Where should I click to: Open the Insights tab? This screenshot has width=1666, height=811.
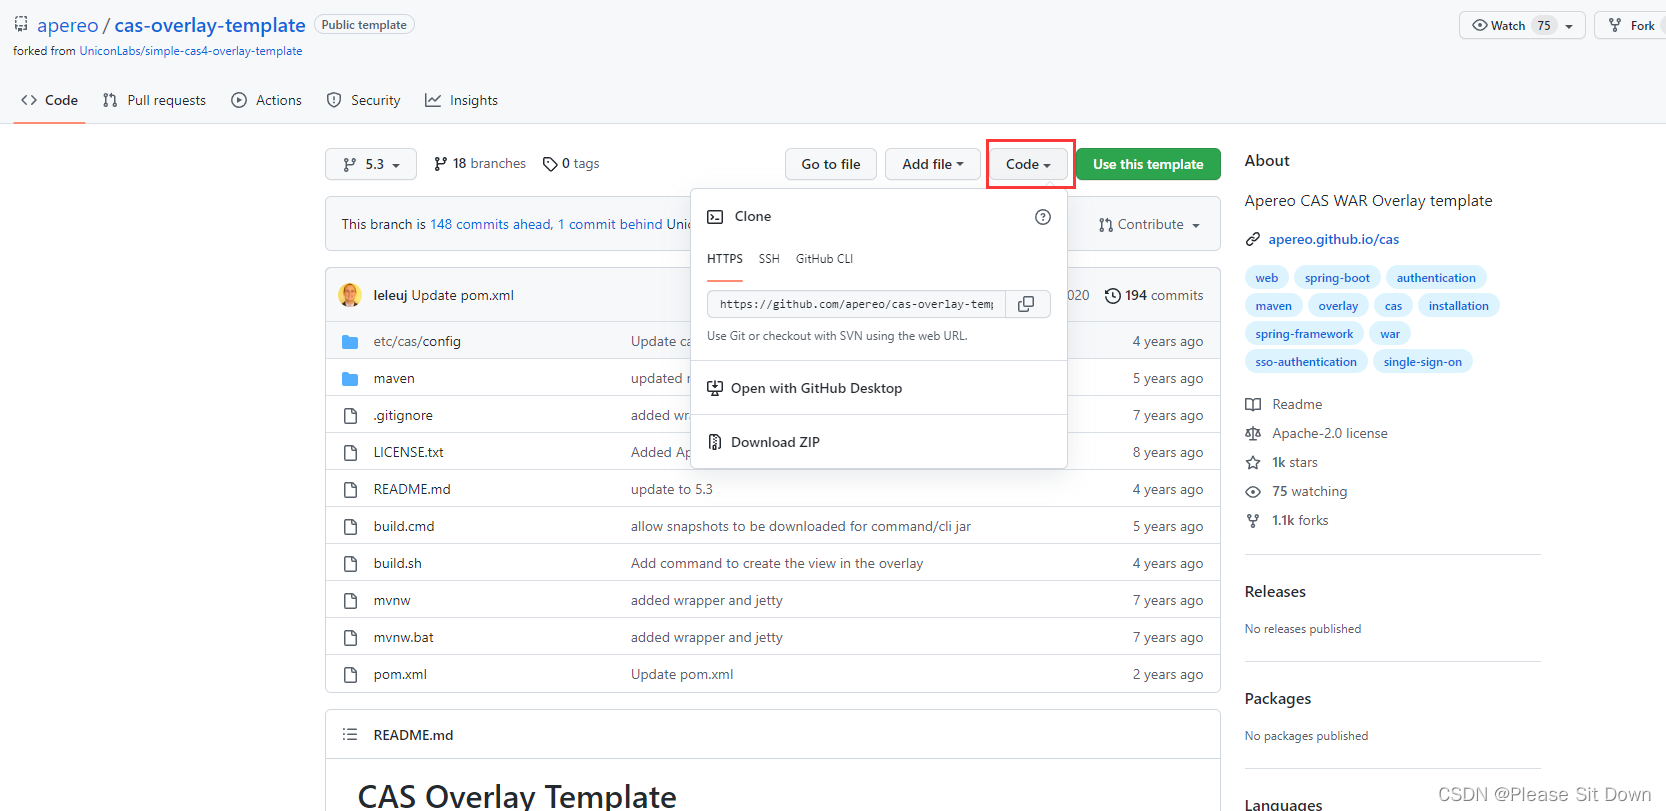[x=461, y=100]
